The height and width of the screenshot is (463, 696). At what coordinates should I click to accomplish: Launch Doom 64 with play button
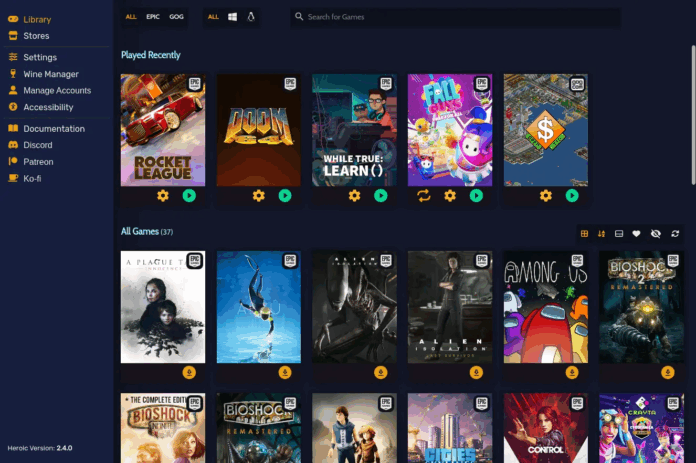(285, 196)
